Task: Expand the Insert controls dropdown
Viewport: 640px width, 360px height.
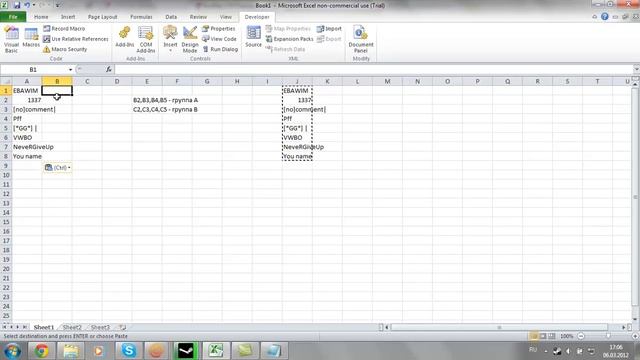Action: tap(170, 40)
